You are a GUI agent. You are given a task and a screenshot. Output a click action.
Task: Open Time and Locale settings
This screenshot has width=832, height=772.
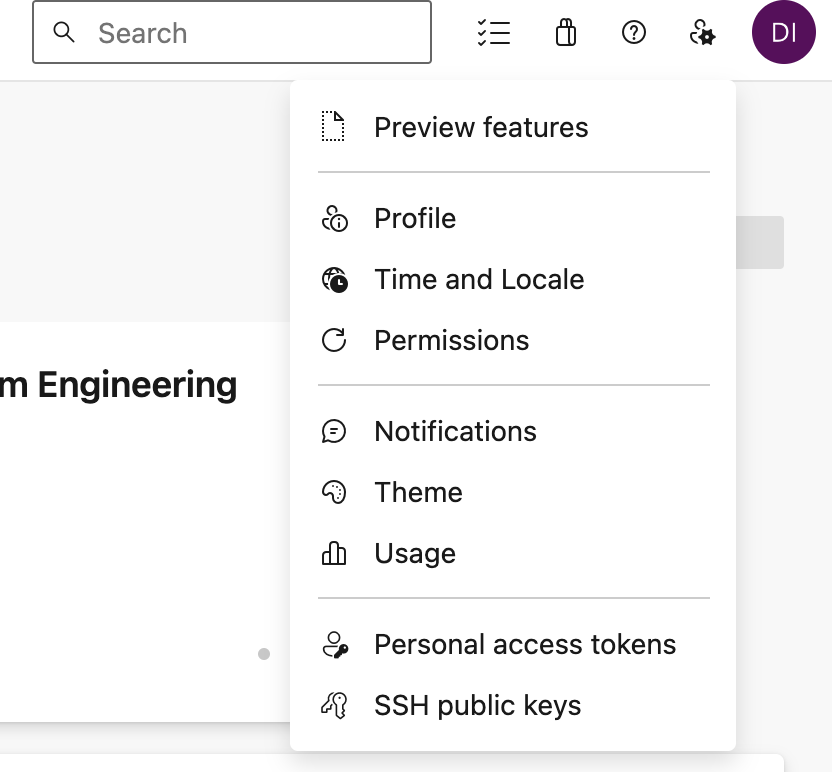pos(513,280)
